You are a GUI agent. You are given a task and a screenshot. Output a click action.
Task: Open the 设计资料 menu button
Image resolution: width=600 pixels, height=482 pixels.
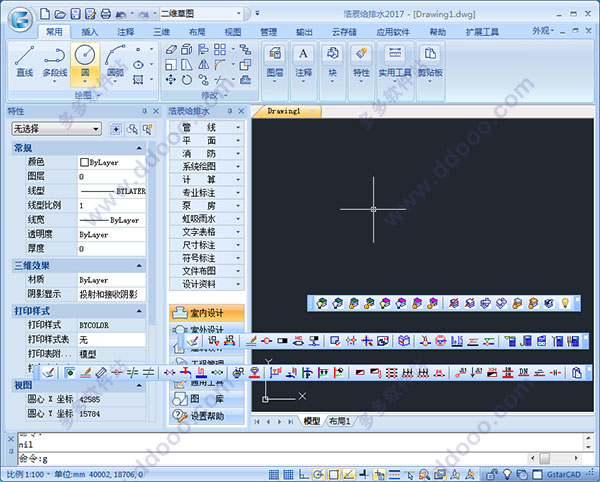point(207,284)
